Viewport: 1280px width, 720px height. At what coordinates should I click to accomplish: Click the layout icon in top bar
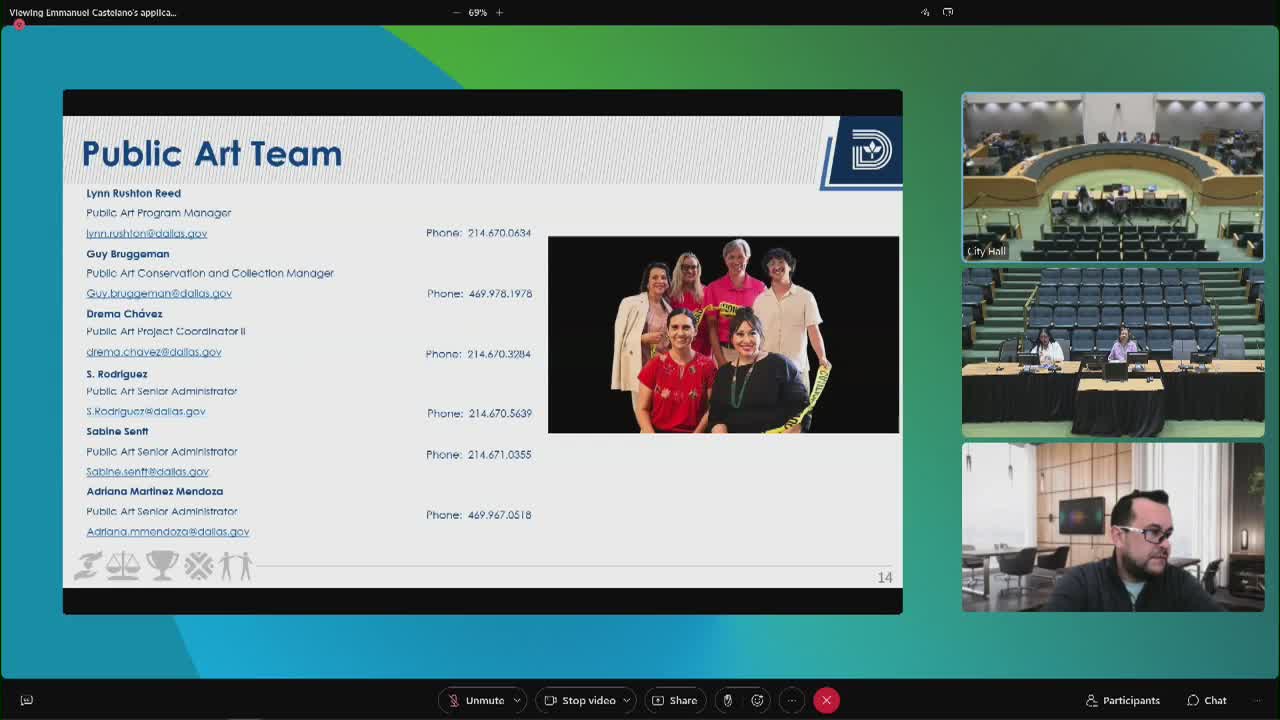pos(925,12)
